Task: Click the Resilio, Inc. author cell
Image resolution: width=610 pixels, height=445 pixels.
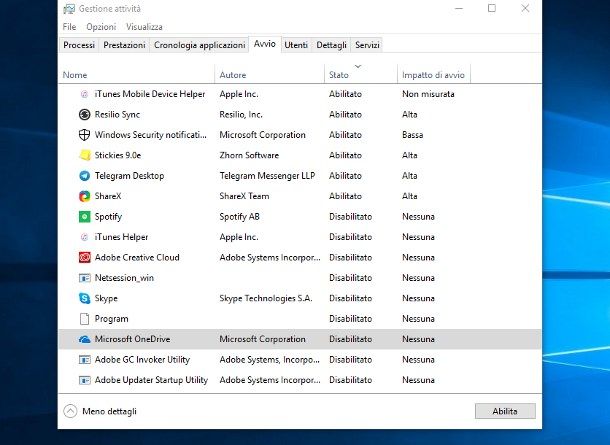Action: [241, 114]
